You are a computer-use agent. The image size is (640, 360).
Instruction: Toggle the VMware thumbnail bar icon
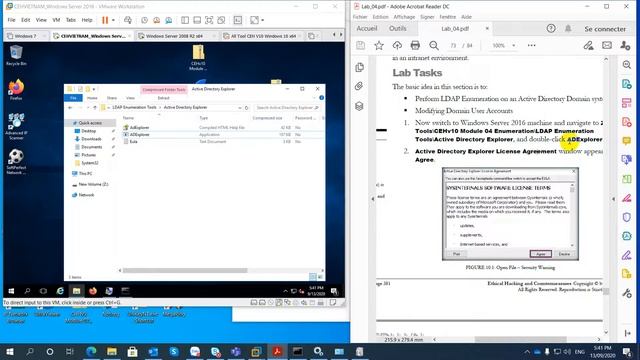[x=197, y=20]
